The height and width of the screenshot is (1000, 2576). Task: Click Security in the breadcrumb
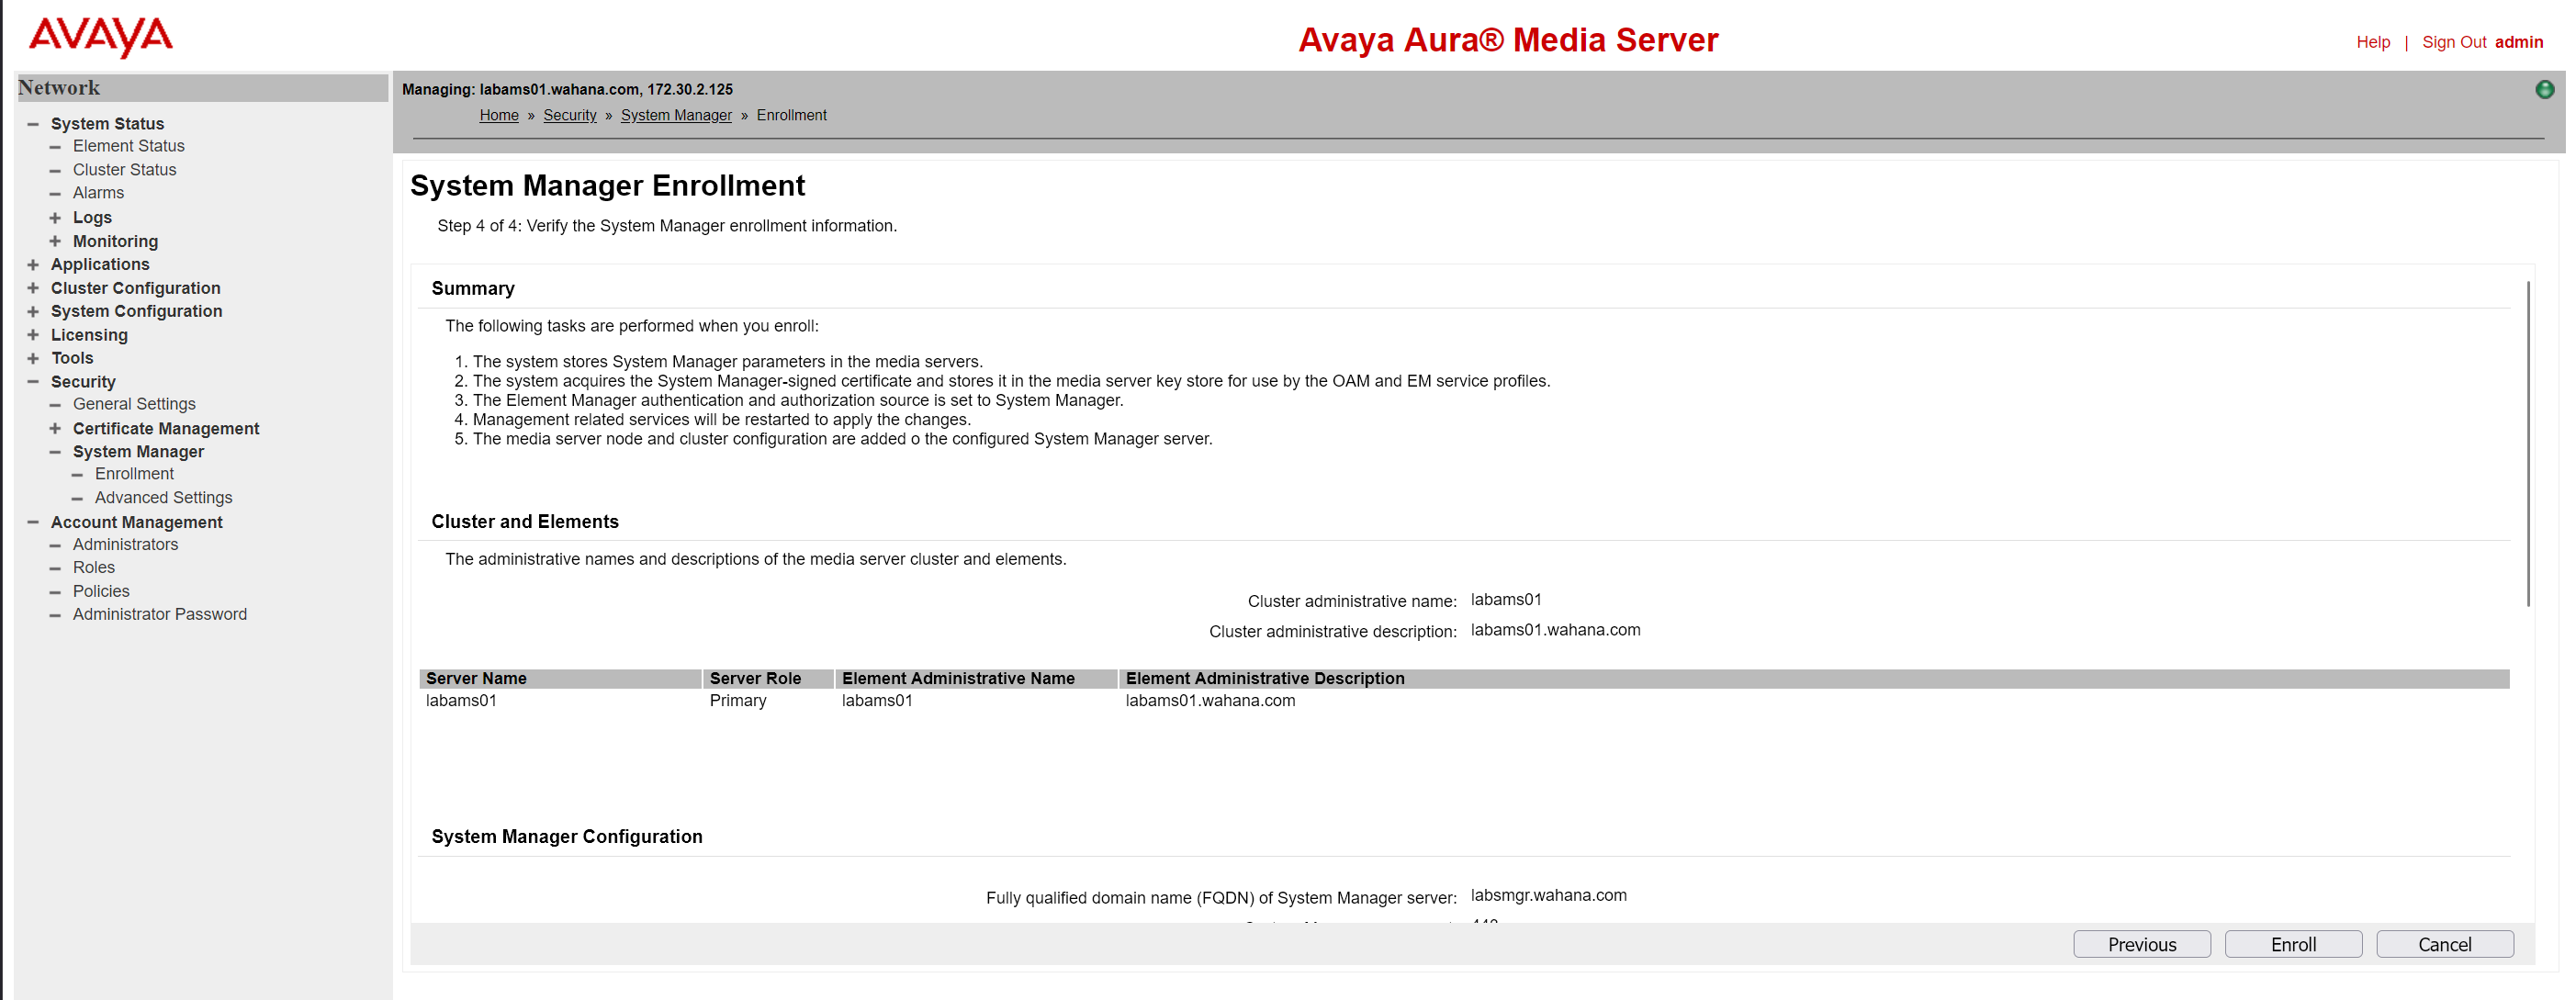[569, 116]
